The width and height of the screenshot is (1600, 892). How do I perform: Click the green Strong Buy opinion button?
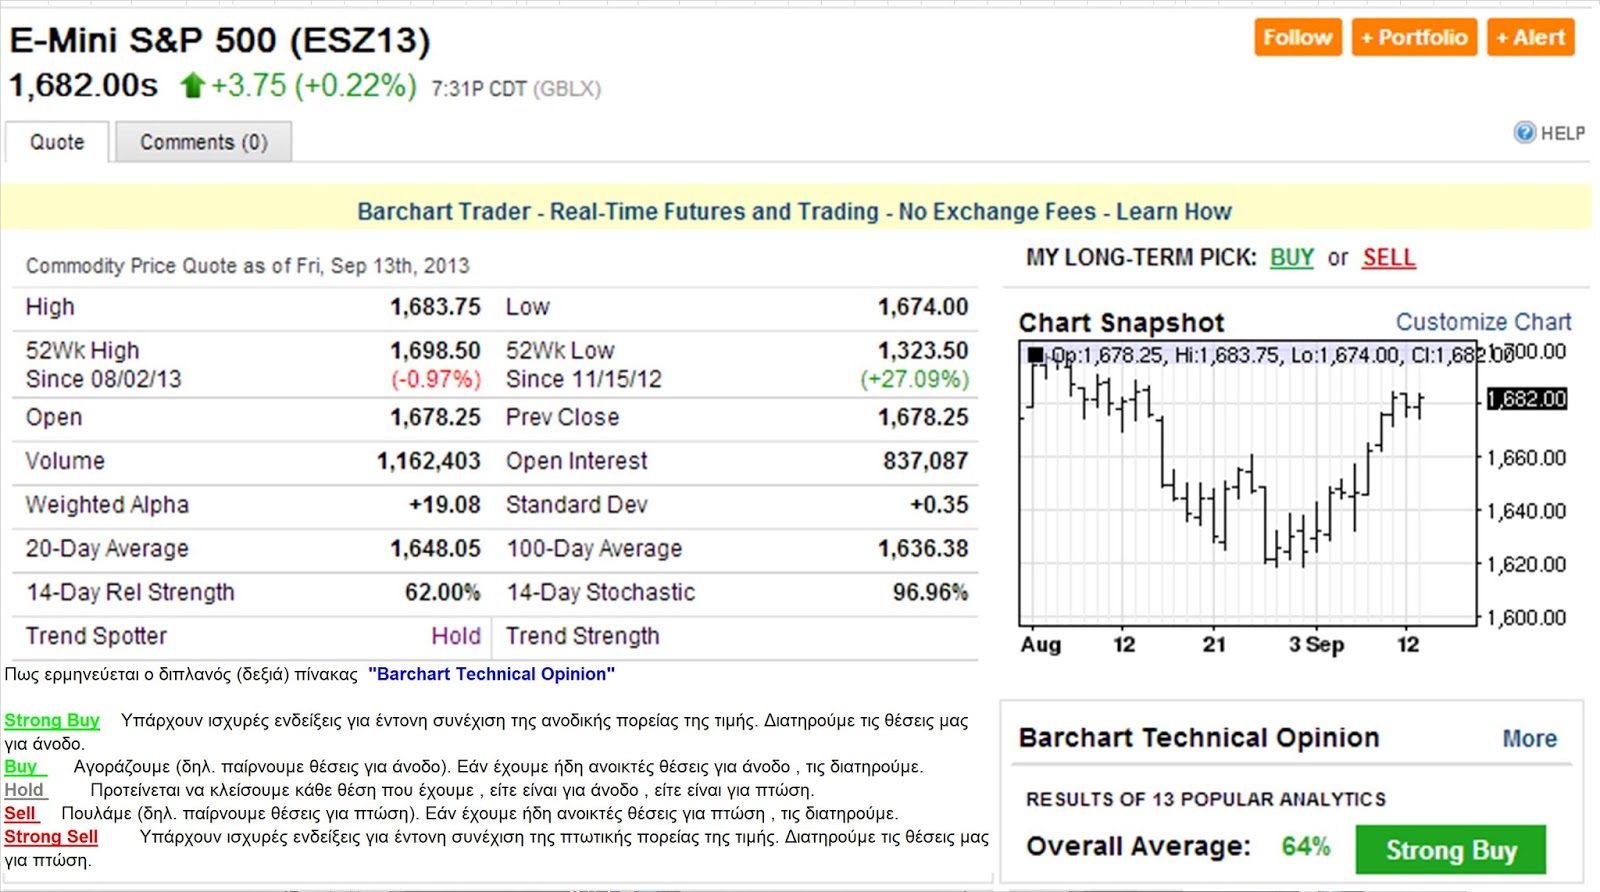1450,850
